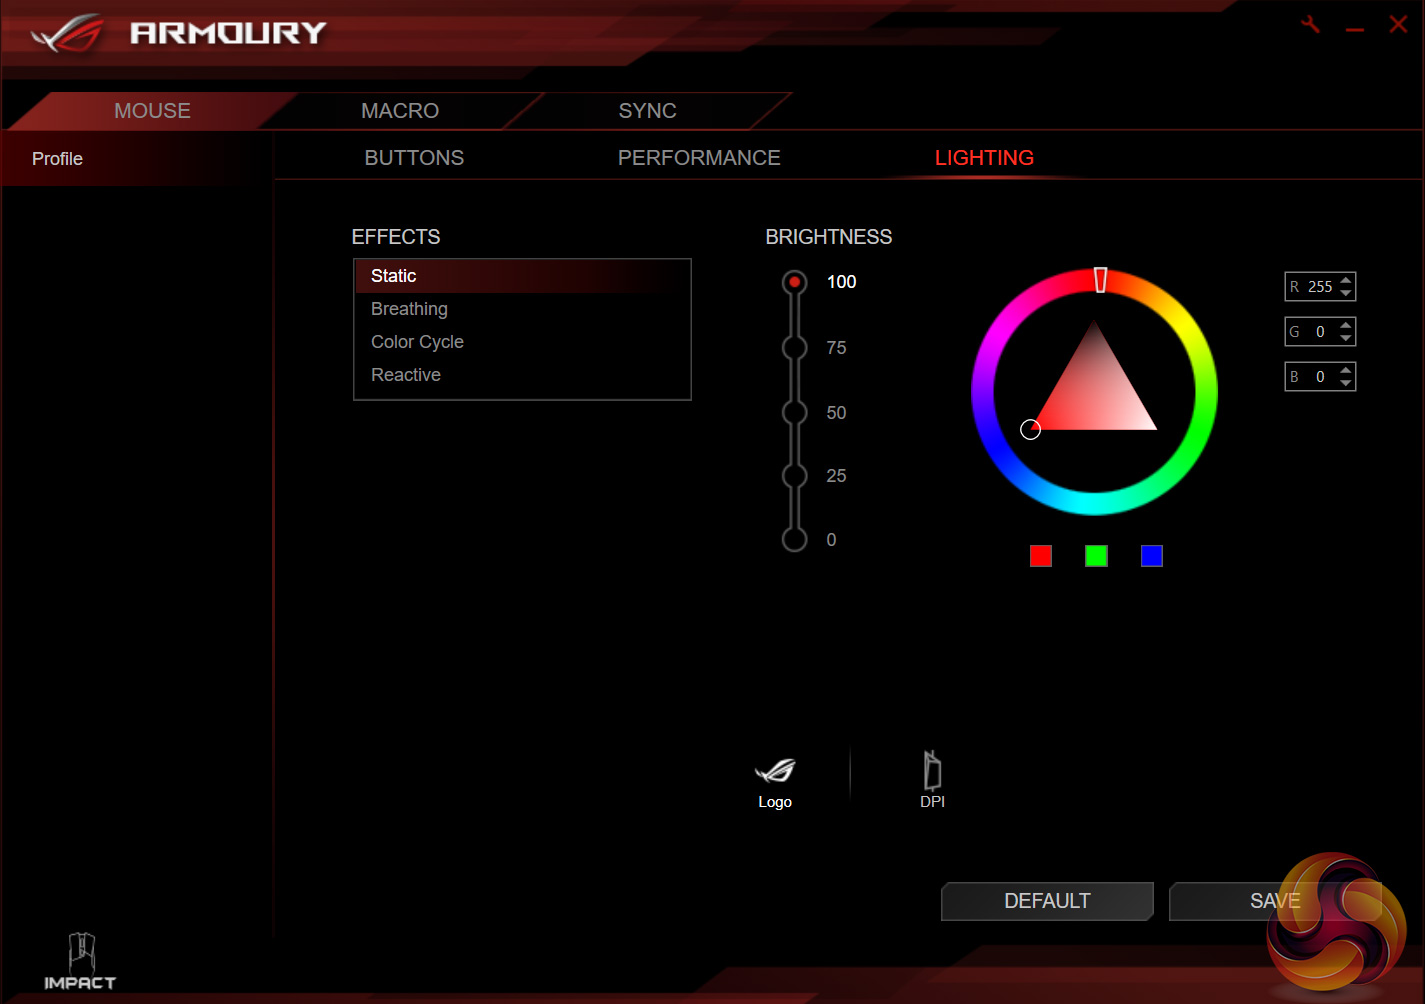Click the DEFAULT button
The width and height of the screenshot is (1425, 1004).
pos(1047,901)
